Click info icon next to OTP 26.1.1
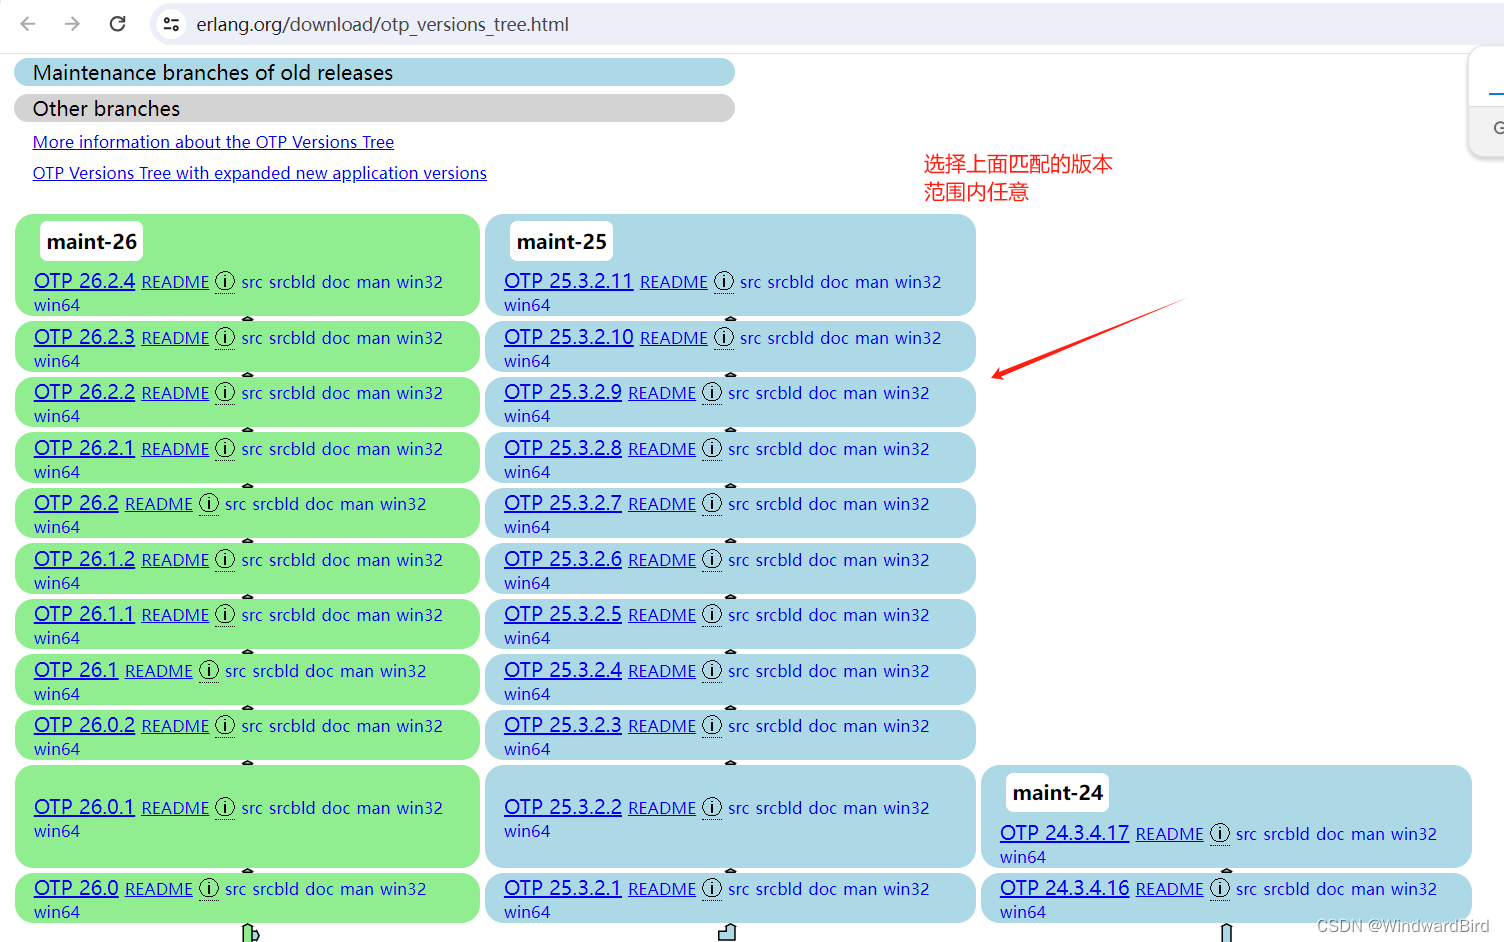1504x942 pixels. tap(225, 615)
